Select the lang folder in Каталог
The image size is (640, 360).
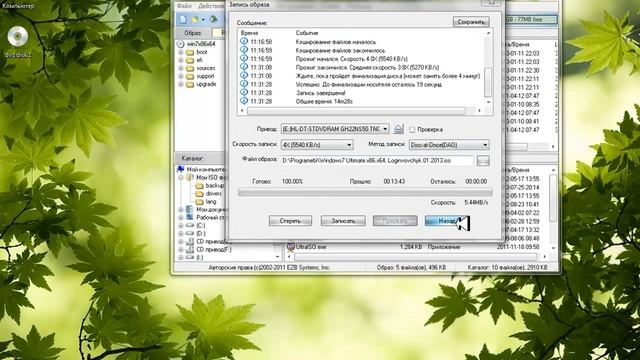pos(211,202)
